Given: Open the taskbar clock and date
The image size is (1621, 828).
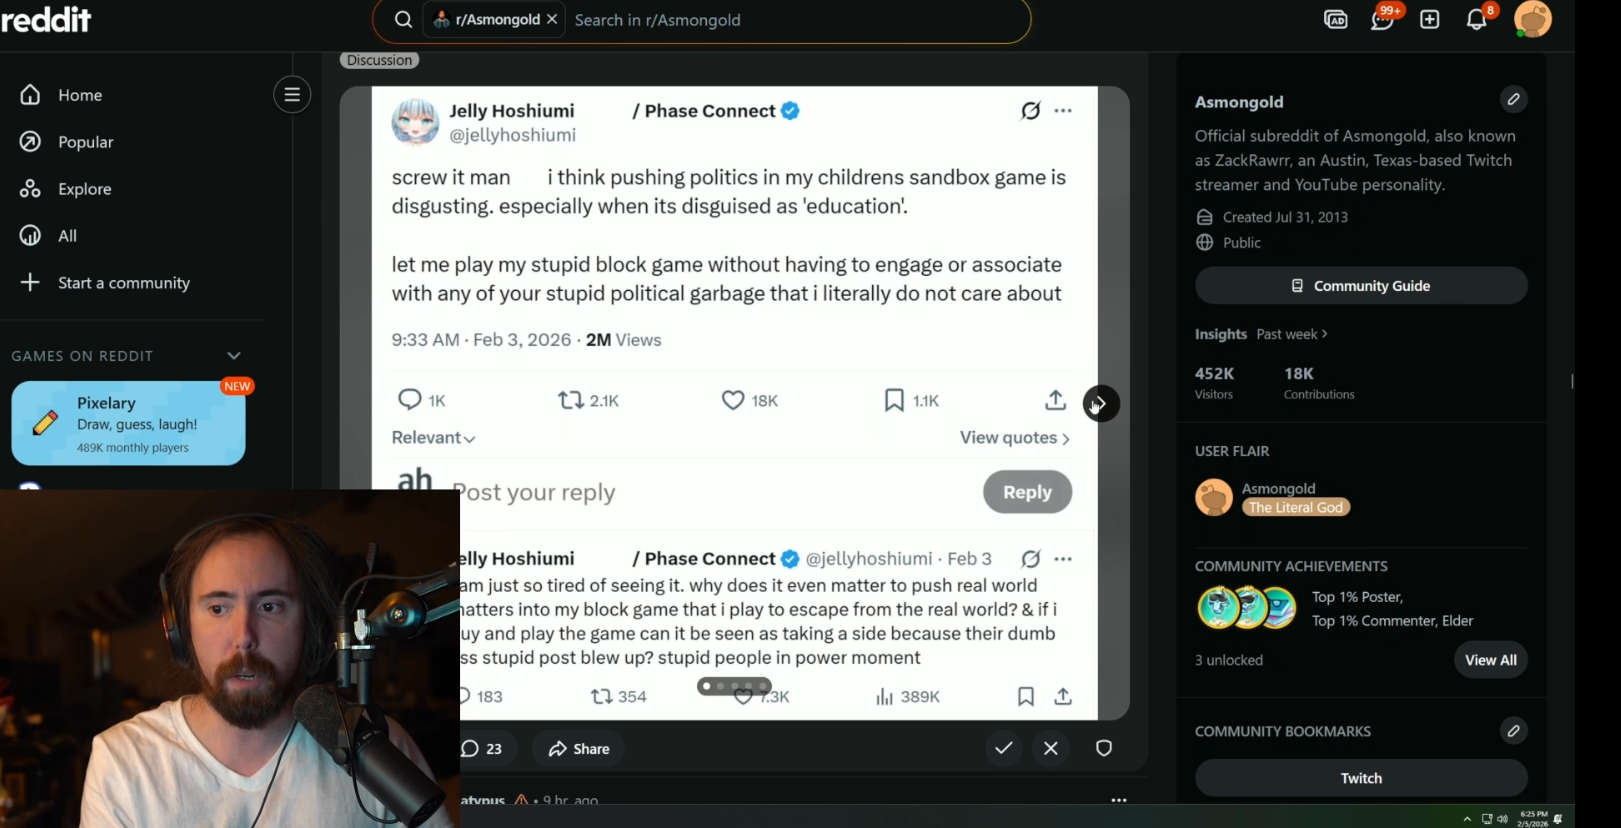Looking at the screenshot, I should [x=1532, y=819].
